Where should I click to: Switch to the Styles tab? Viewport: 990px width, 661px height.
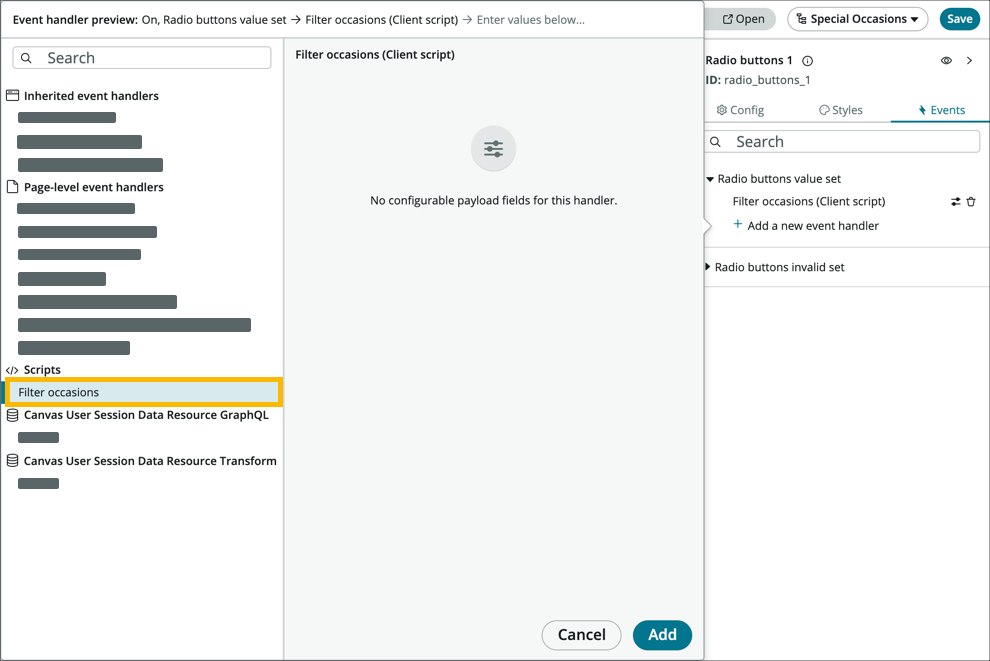click(x=840, y=110)
